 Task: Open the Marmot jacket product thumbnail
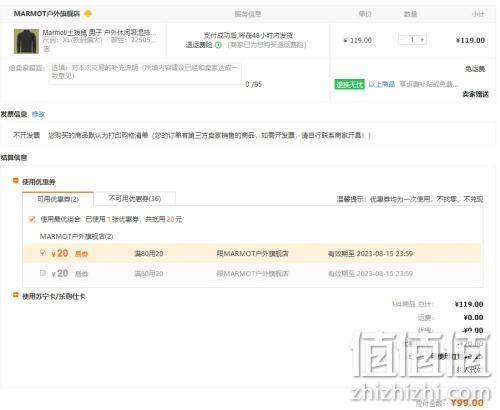tap(26, 41)
